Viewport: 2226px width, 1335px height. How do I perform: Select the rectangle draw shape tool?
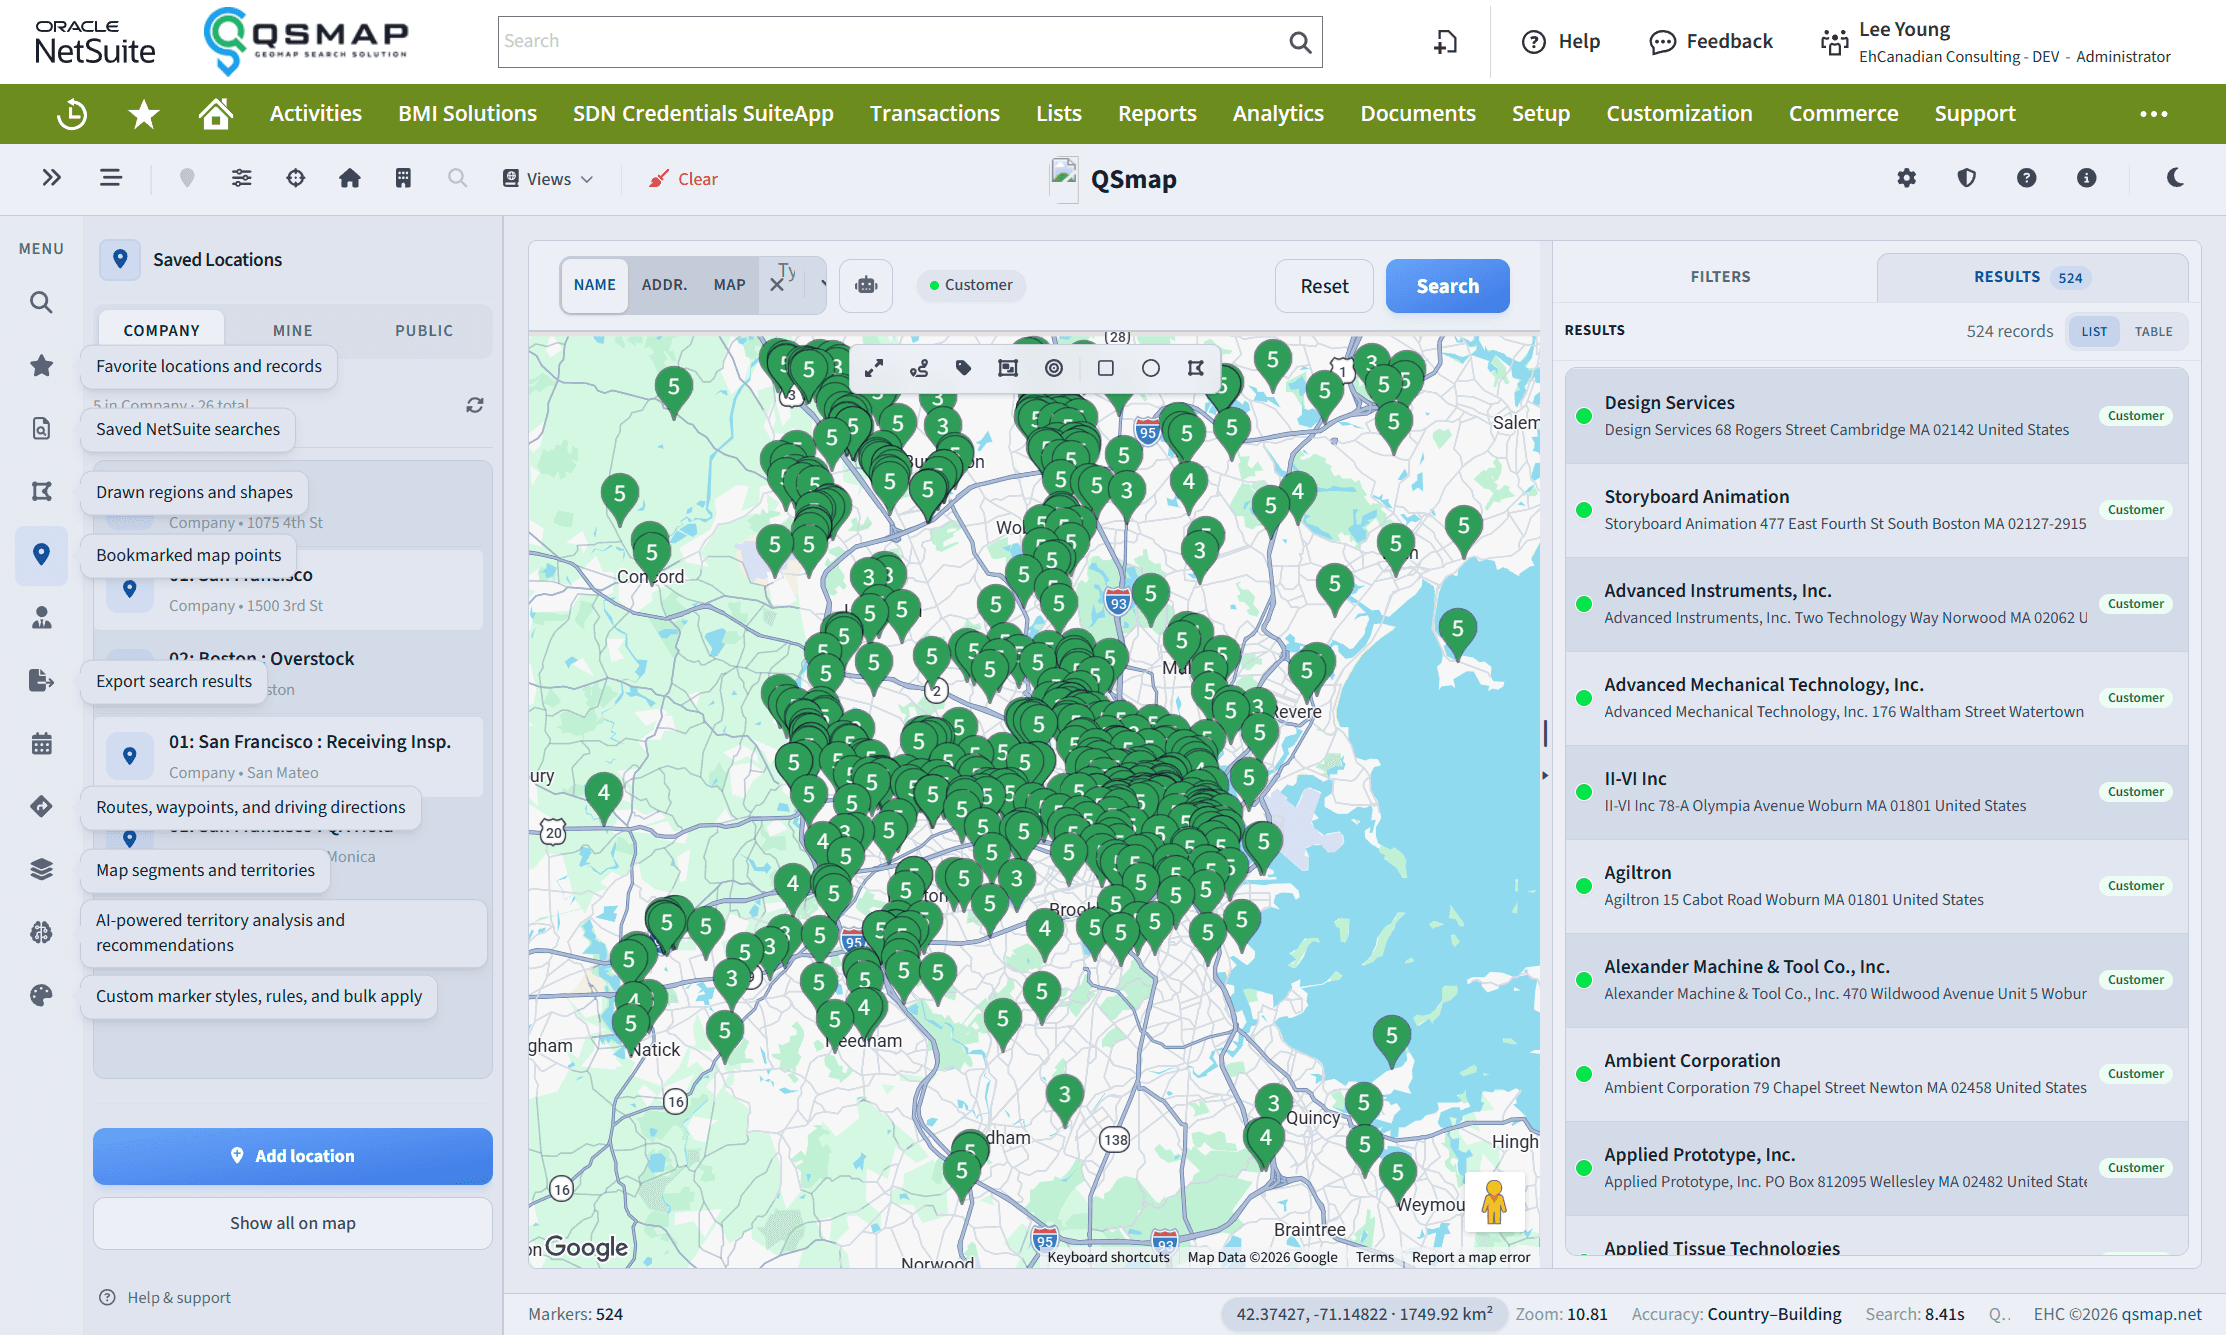[x=1105, y=368]
